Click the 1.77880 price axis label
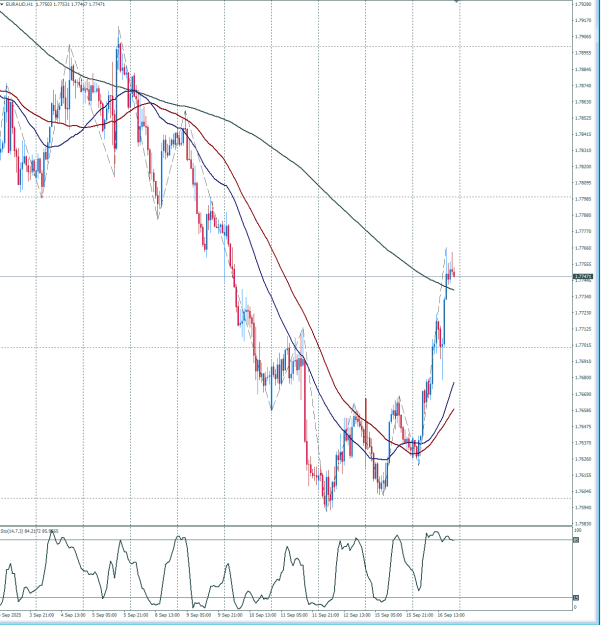 click(x=582, y=215)
